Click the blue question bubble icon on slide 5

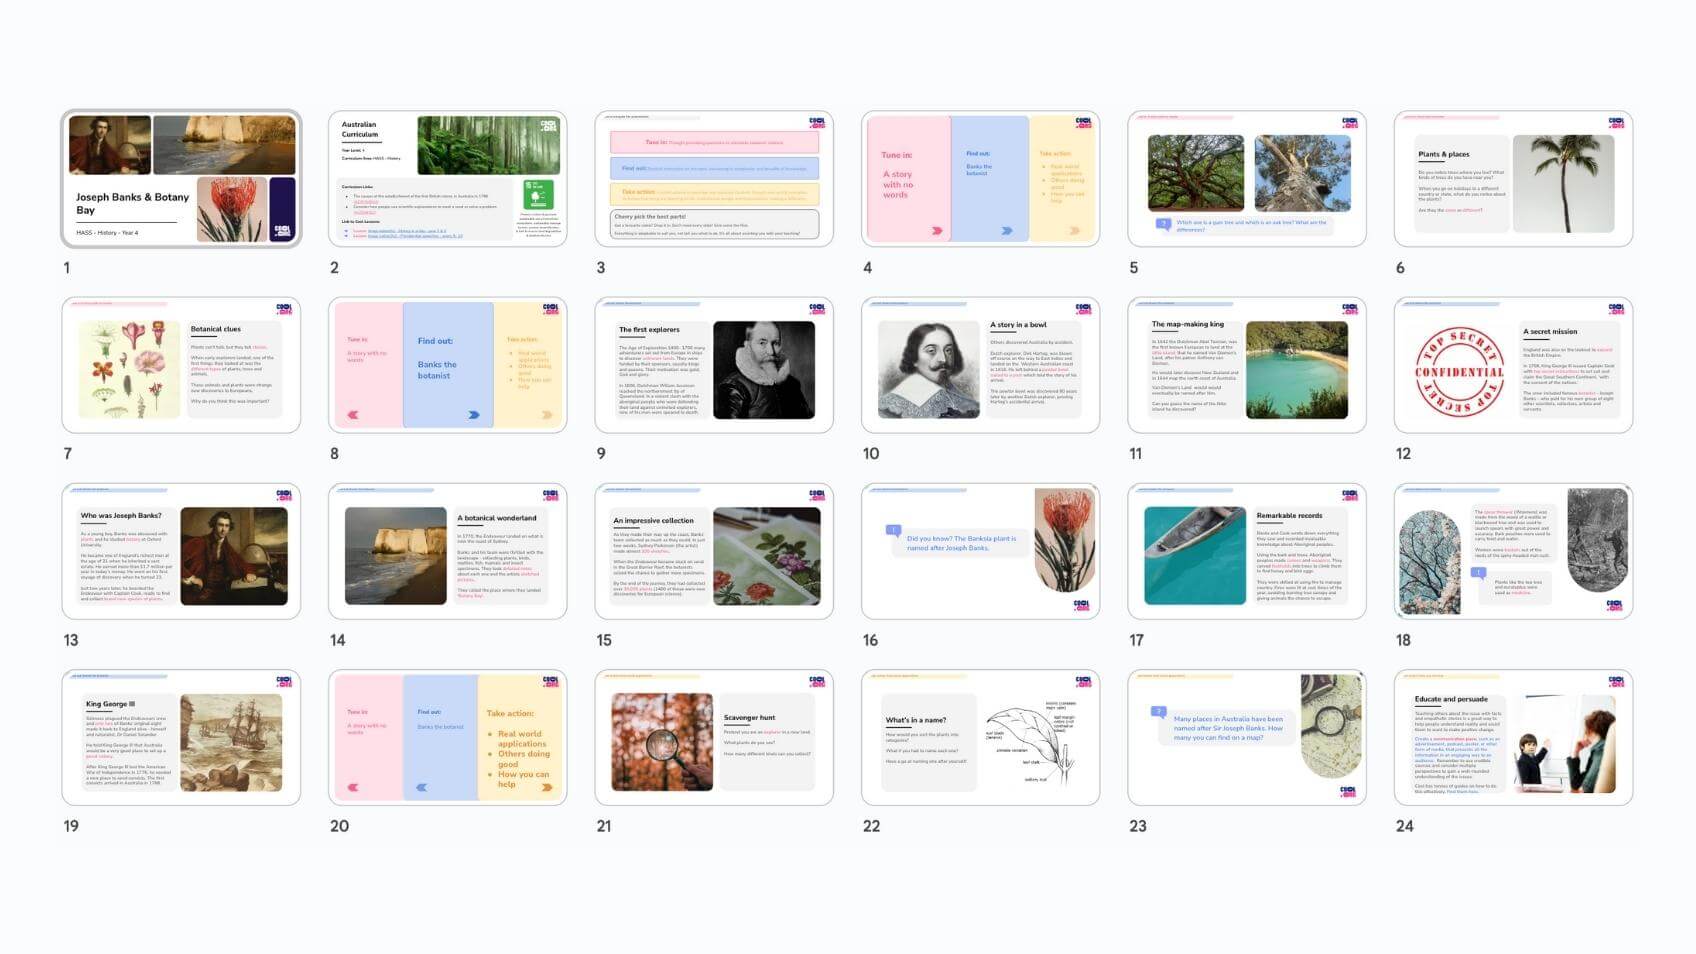pos(1163,225)
